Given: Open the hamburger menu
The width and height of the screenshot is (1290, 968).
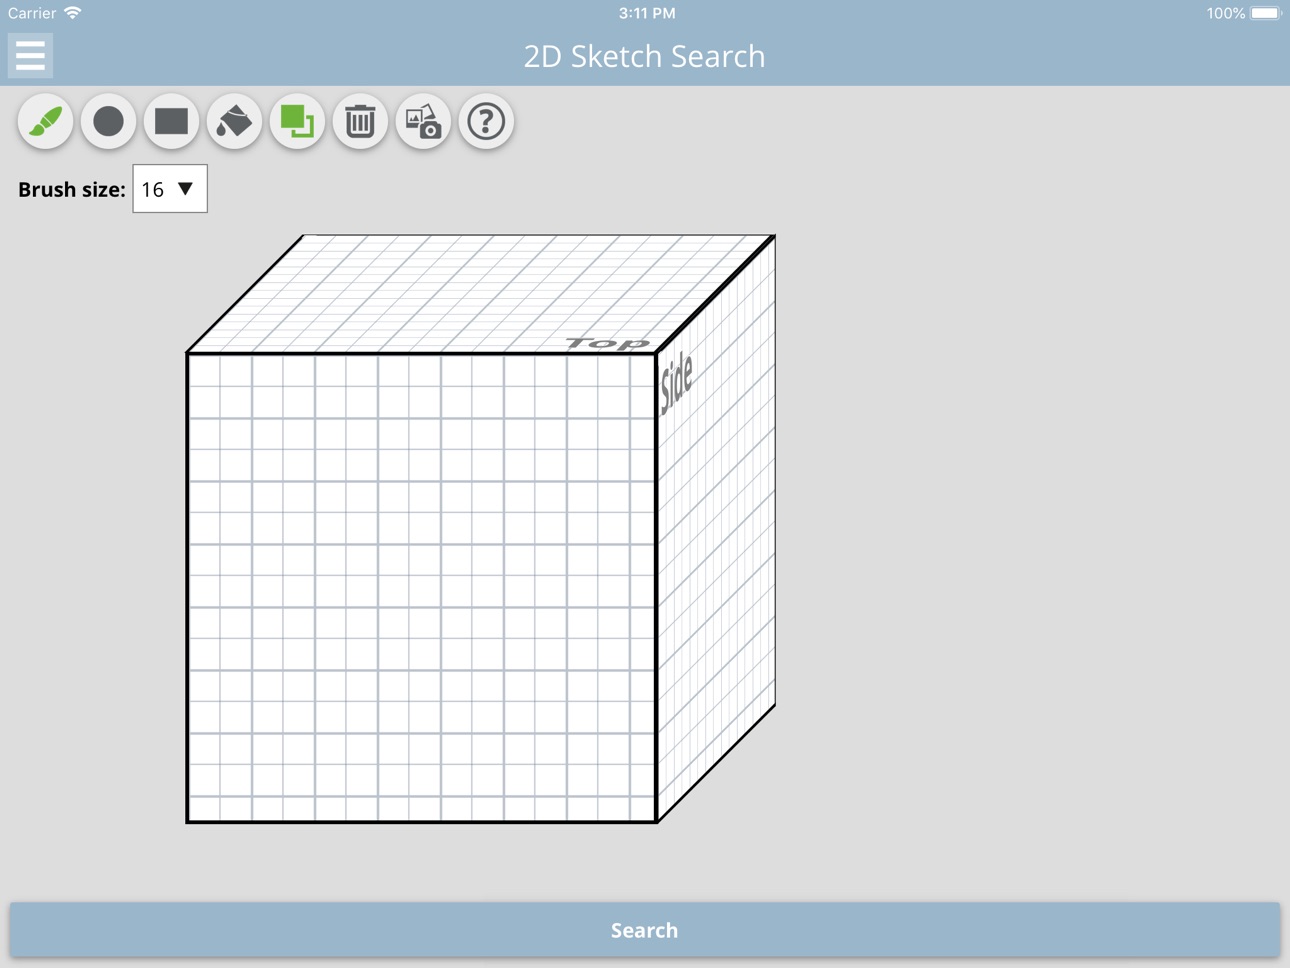Looking at the screenshot, I should 30,55.
